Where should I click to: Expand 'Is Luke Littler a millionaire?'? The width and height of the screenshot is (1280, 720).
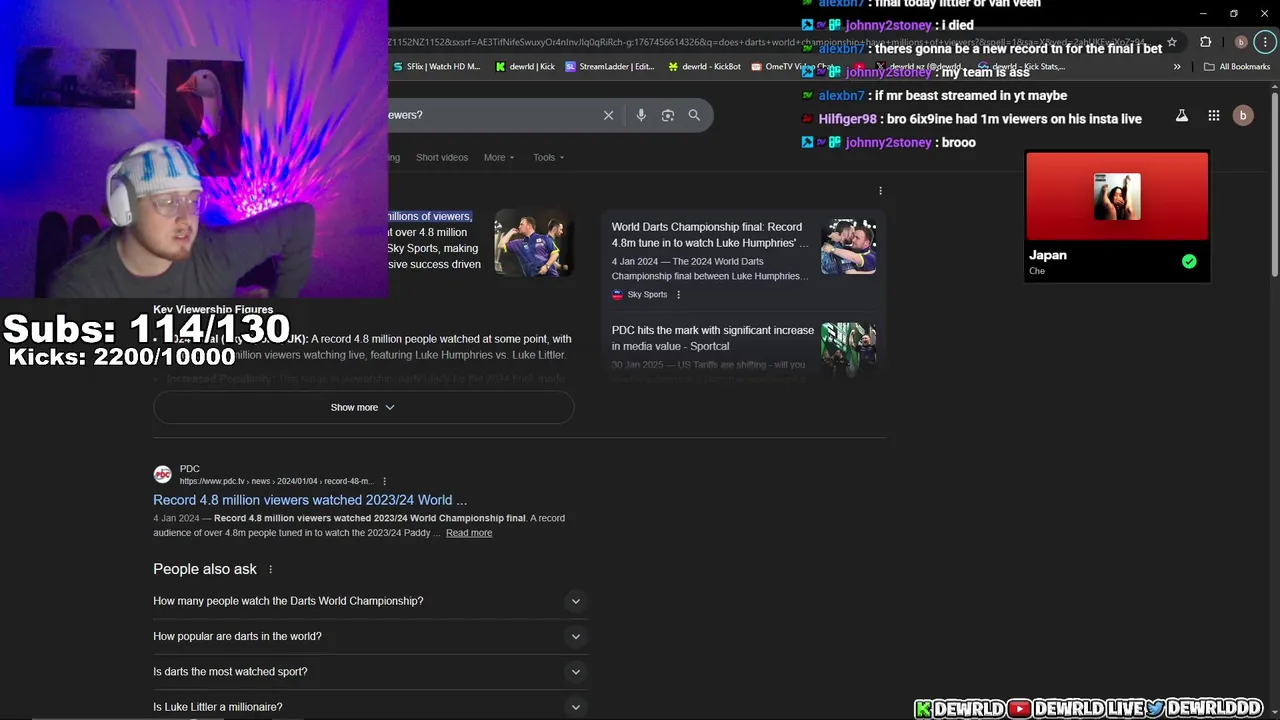click(368, 706)
